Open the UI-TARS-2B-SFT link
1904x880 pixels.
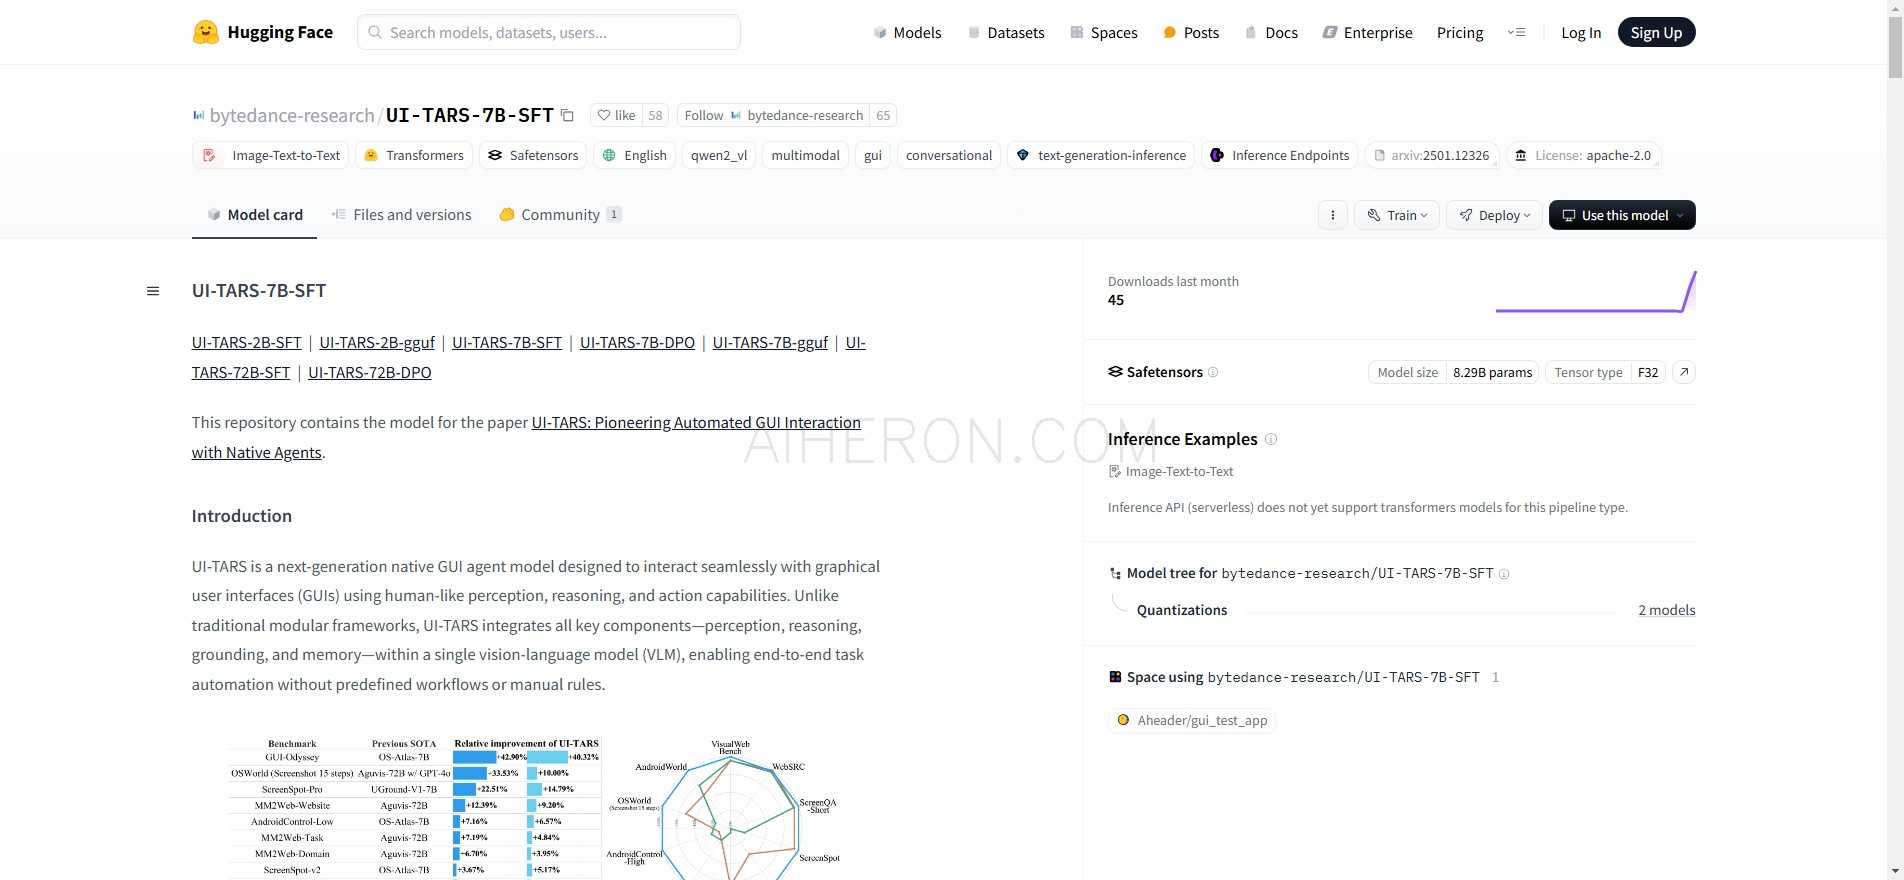click(247, 343)
